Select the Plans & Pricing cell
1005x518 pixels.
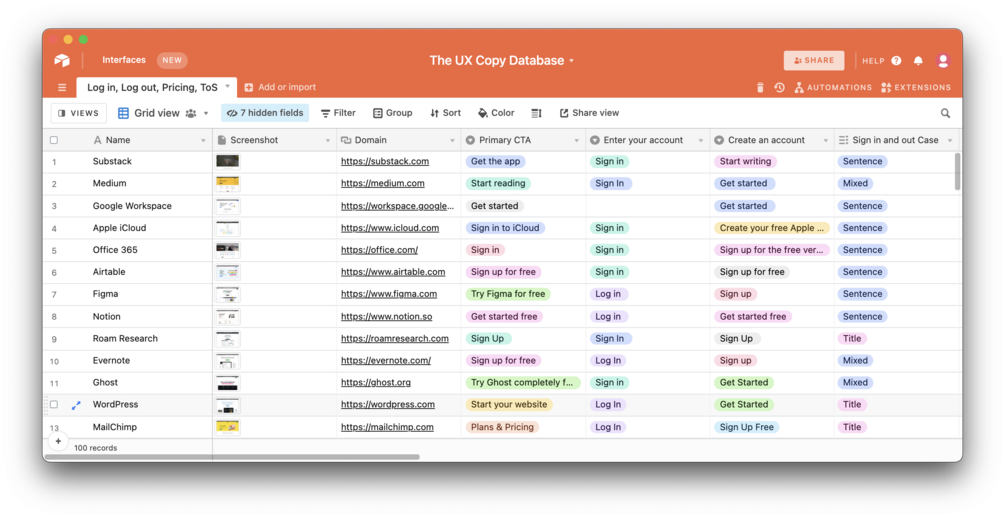pyautogui.click(x=524, y=427)
